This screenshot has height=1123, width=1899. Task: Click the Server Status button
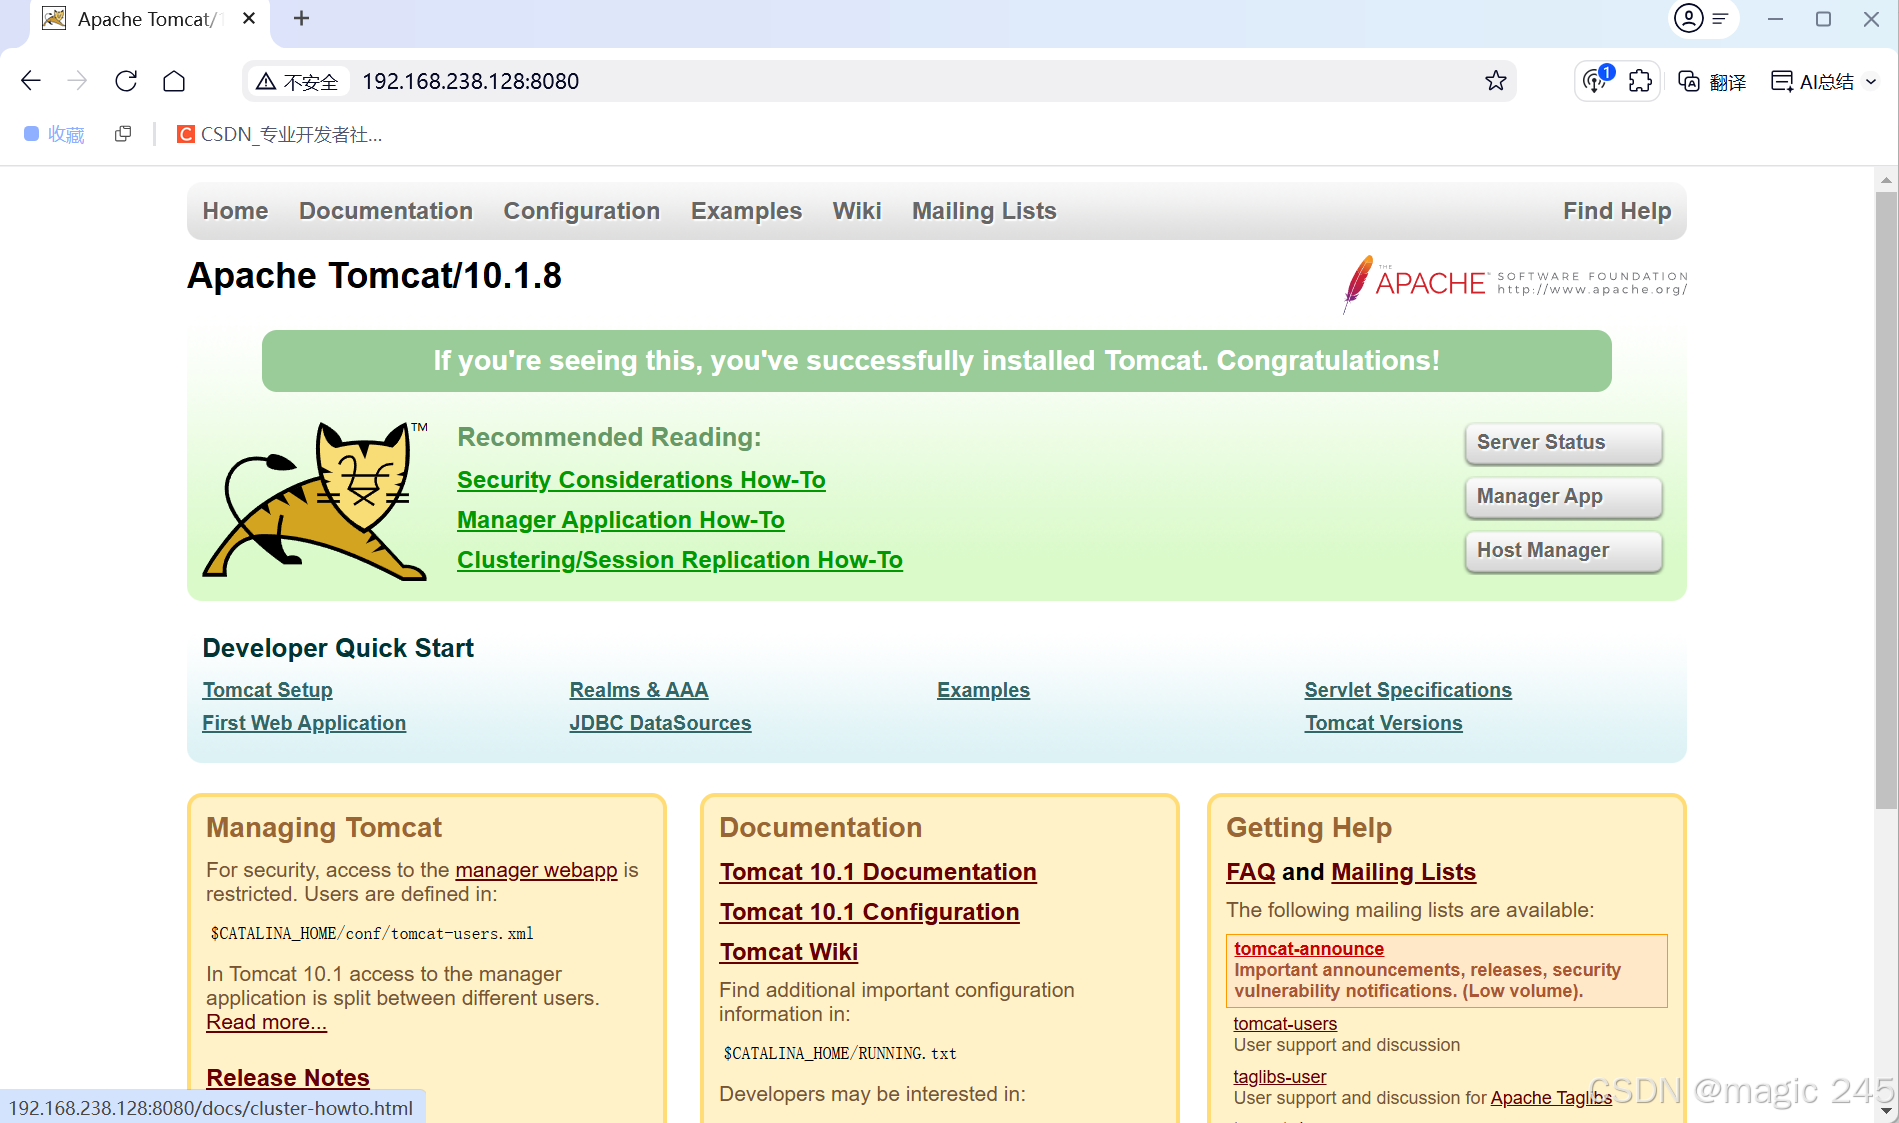[x=1563, y=443]
